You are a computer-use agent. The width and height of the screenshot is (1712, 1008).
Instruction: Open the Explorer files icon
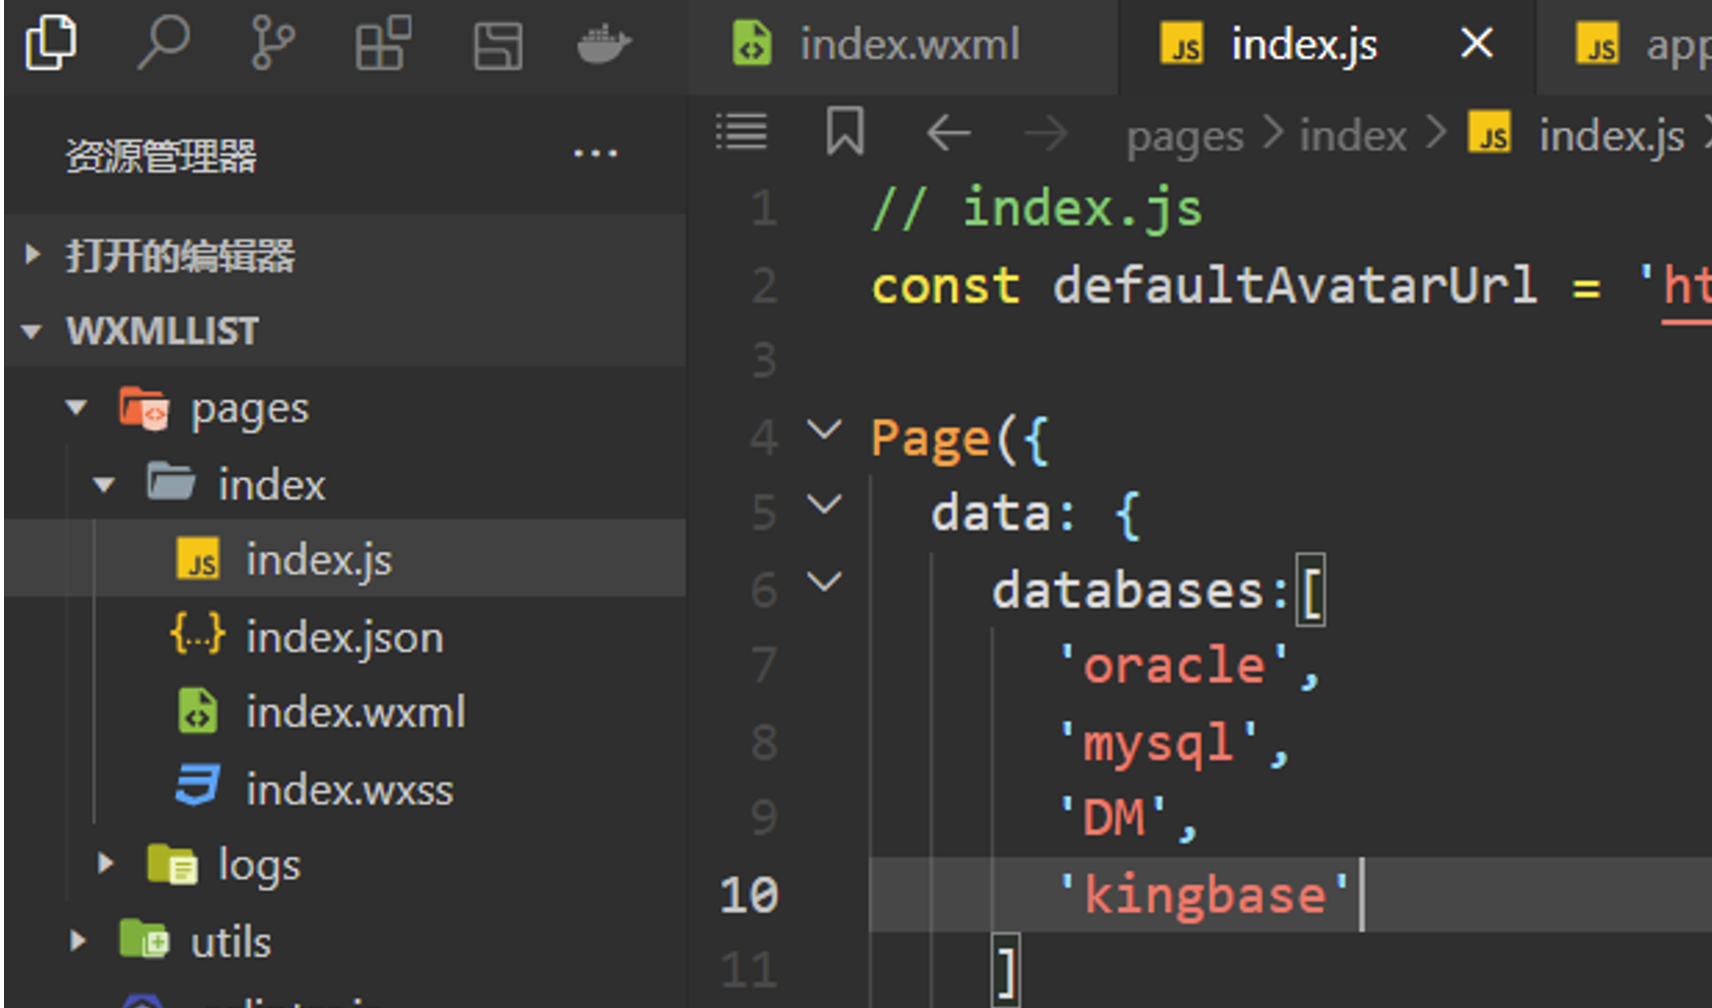pyautogui.click(x=51, y=43)
